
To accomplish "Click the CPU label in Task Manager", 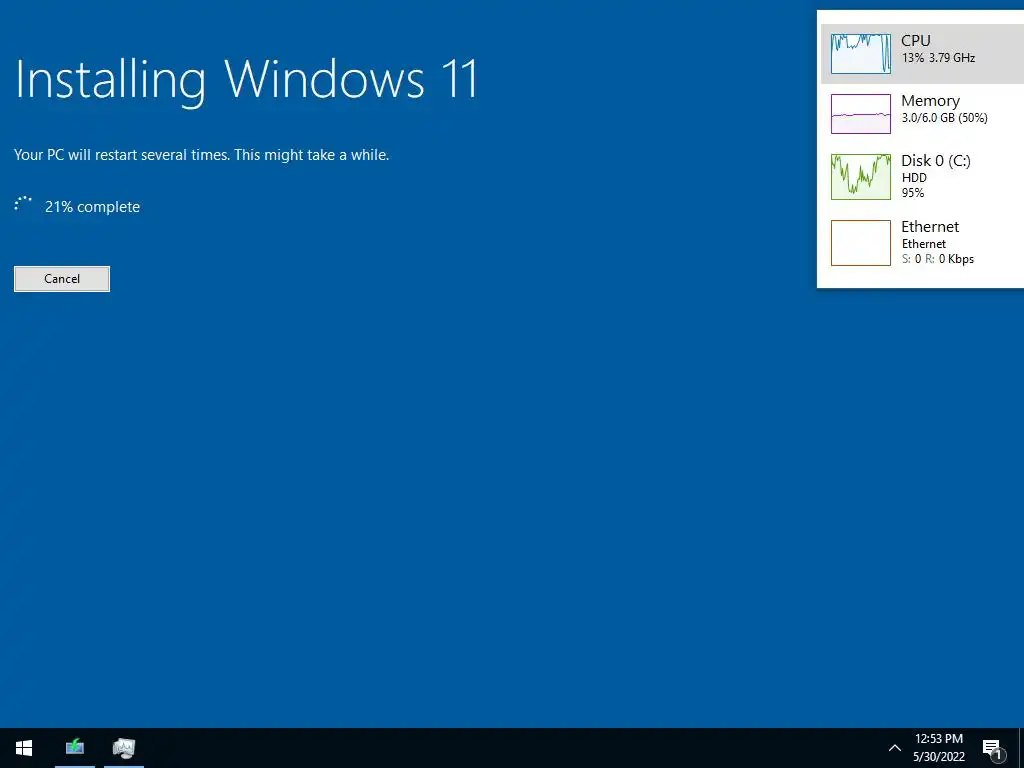I will (x=916, y=40).
